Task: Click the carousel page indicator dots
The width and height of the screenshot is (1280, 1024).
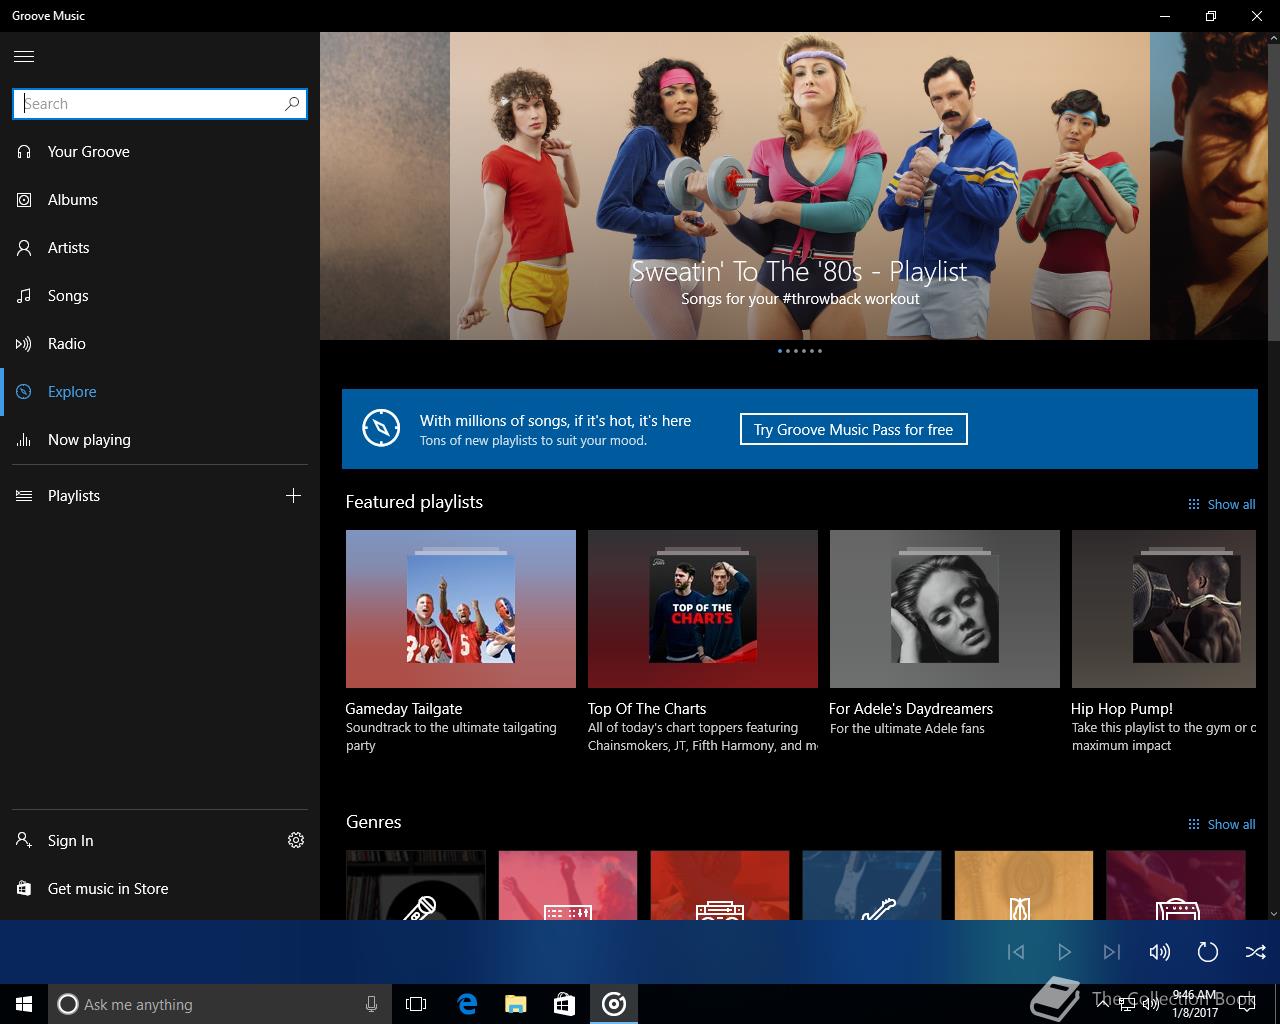Action: (x=800, y=351)
